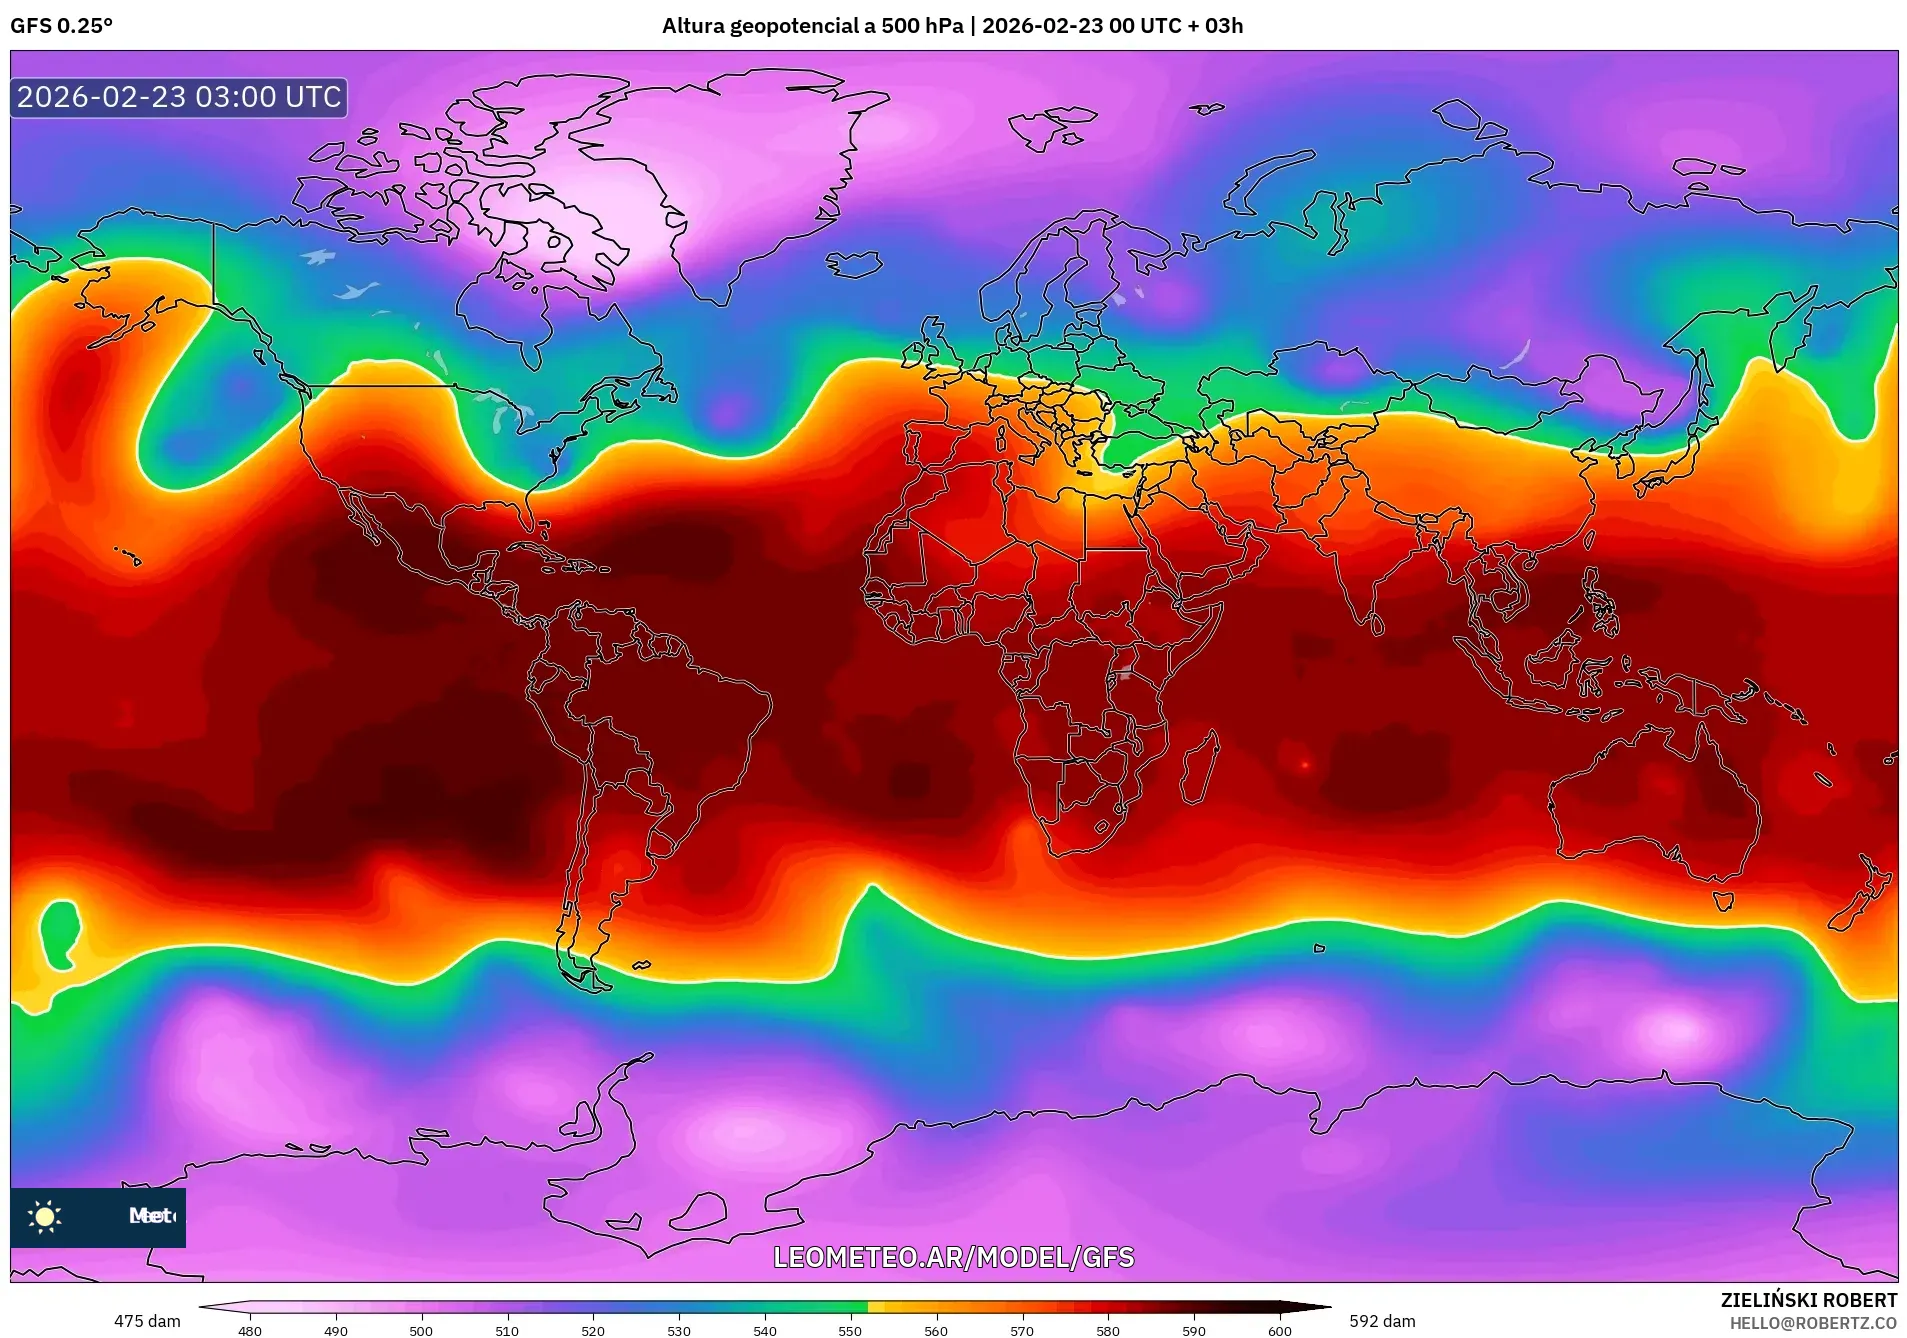Open the LEOMETEO.AR/MODEL/GFS link
Image resolution: width=1907 pixels, height=1338 pixels.
(x=953, y=1259)
